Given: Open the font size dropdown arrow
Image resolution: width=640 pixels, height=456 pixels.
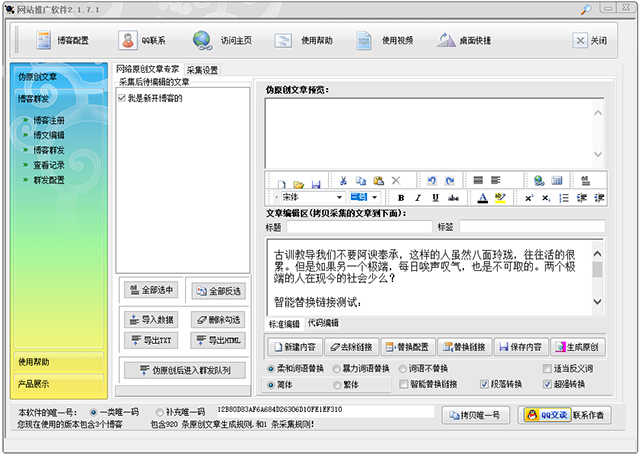Looking at the screenshot, I should 375,198.
